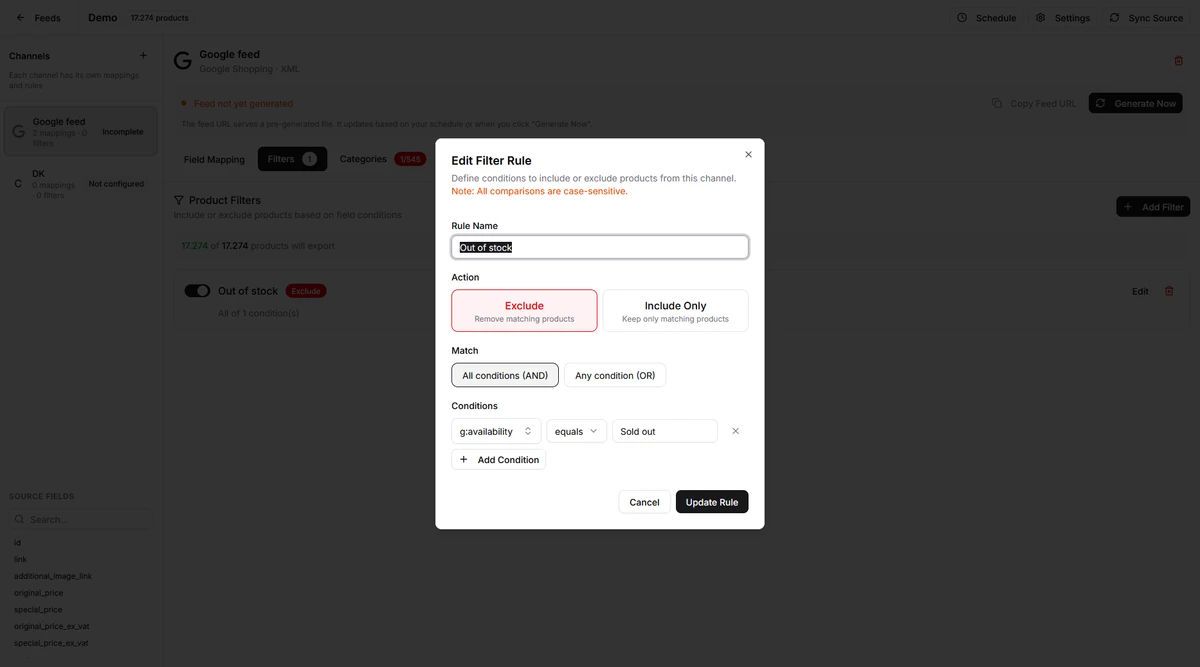The height and width of the screenshot is (667, 1200).
Task: Toggle the Out of stock filter switch
Action: (197, 291)
